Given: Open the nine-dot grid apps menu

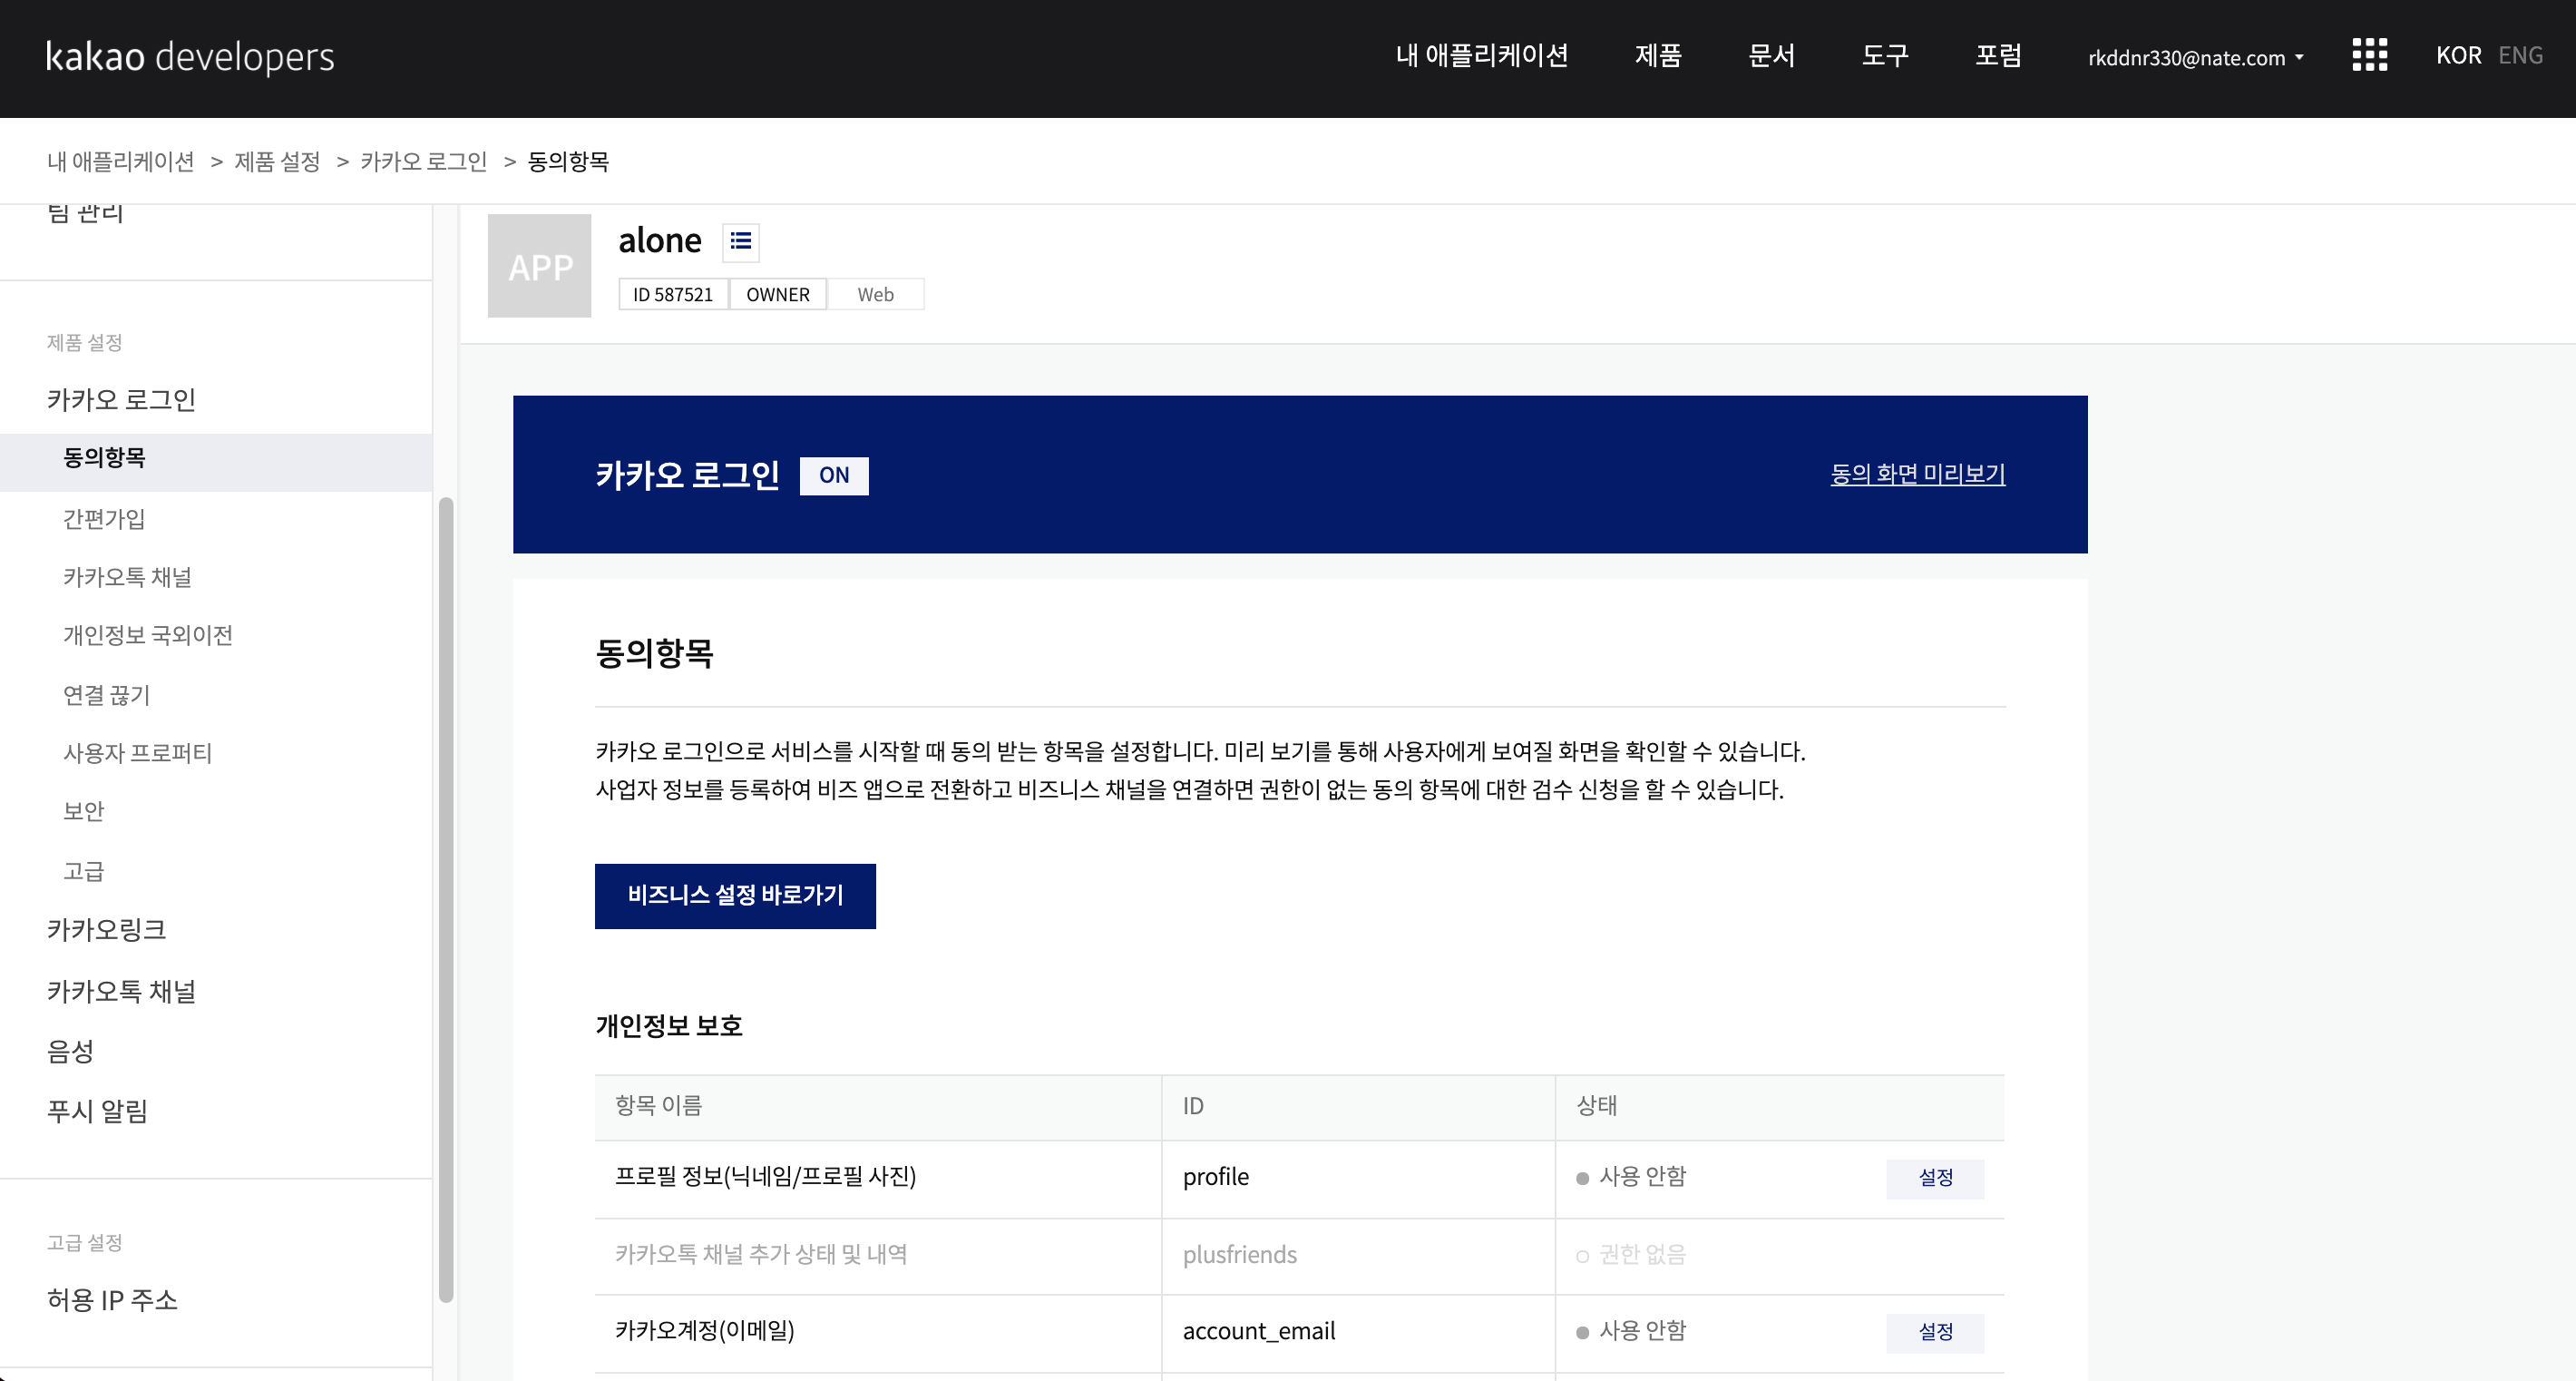Looking at the screenshot, I should tap(2369, 56).
